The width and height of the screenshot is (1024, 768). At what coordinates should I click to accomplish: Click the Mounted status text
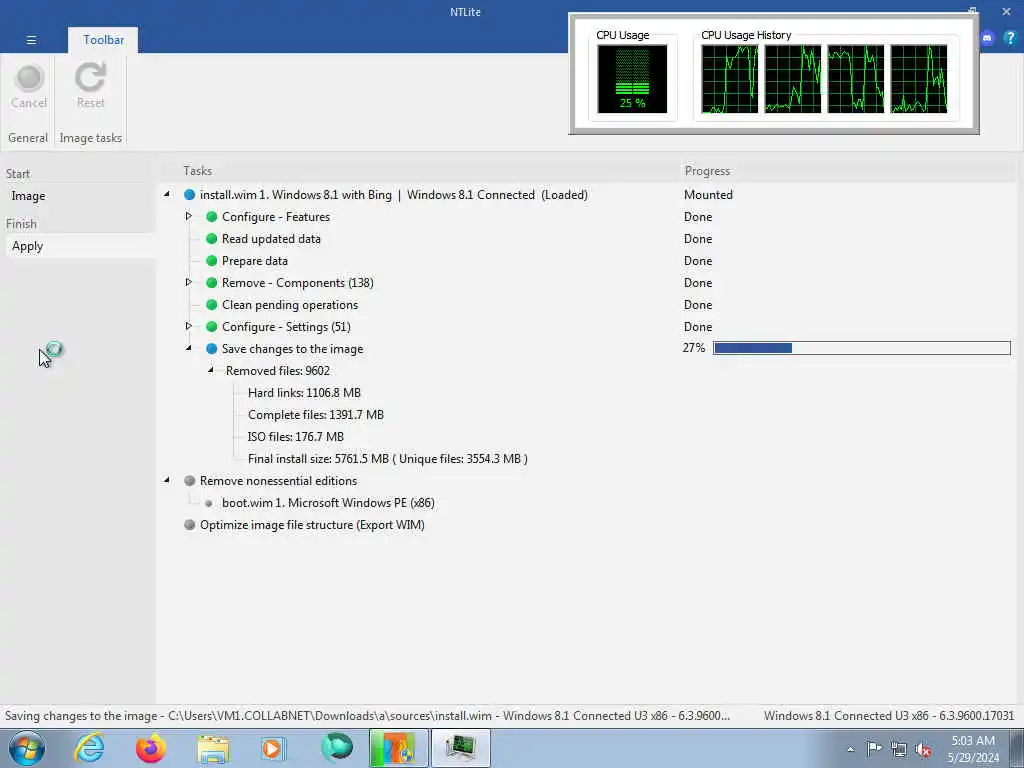pos(708,195)
